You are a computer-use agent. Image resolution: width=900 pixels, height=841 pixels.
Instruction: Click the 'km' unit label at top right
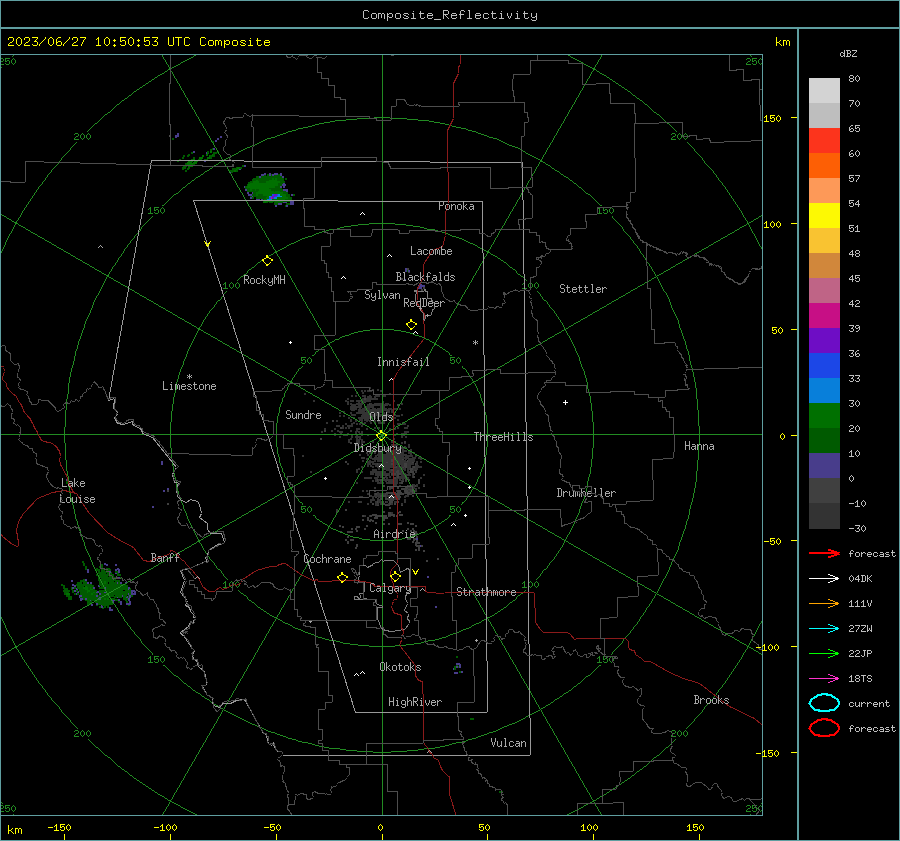tap(782, 42)
